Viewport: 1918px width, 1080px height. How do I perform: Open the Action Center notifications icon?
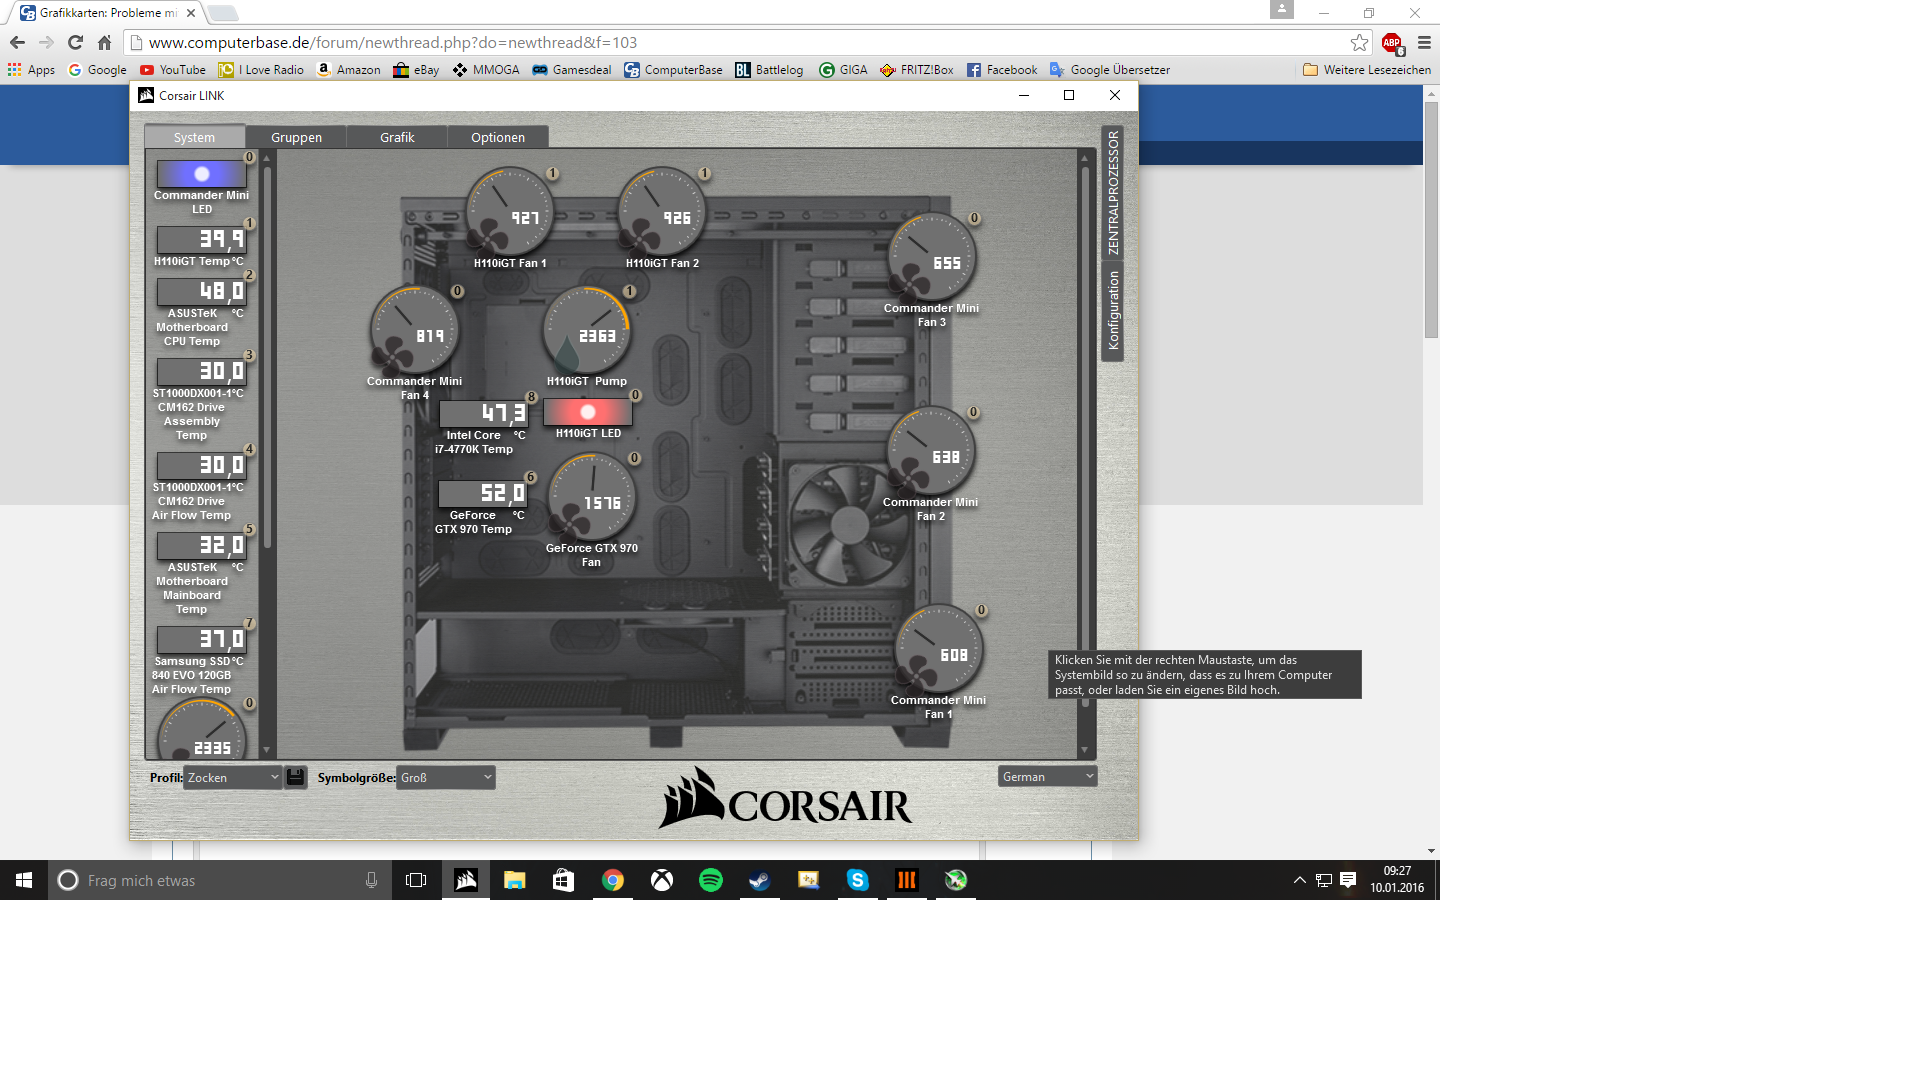1348,880
